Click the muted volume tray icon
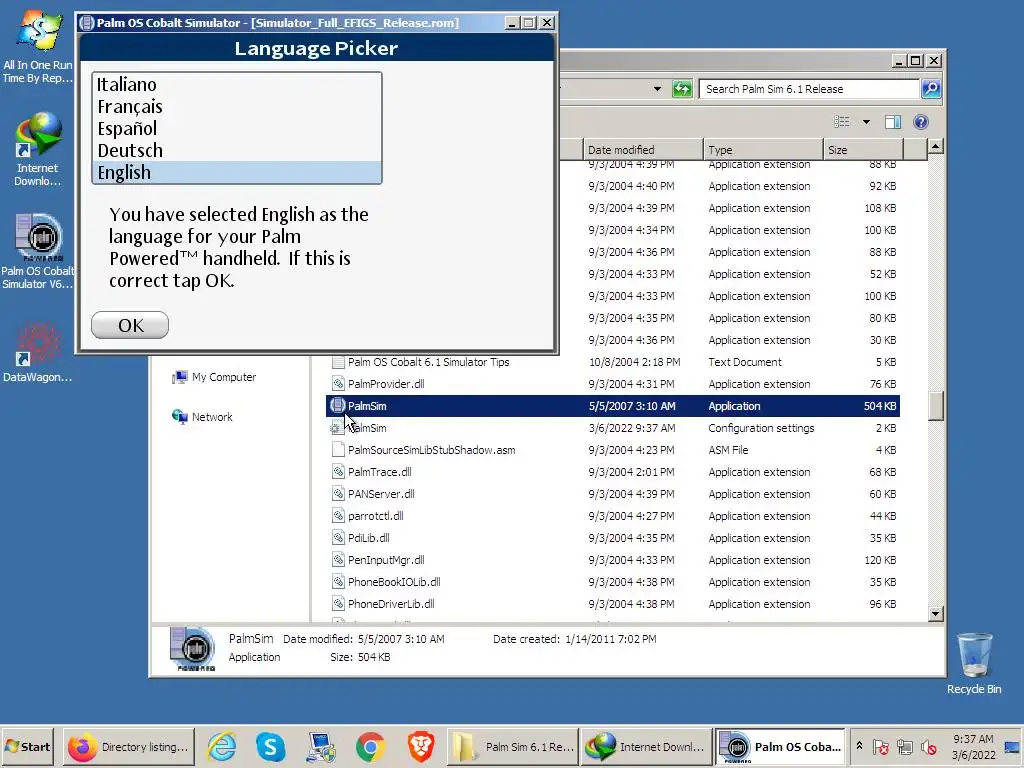Screen dimensions: 1024x768 point(928,746)
